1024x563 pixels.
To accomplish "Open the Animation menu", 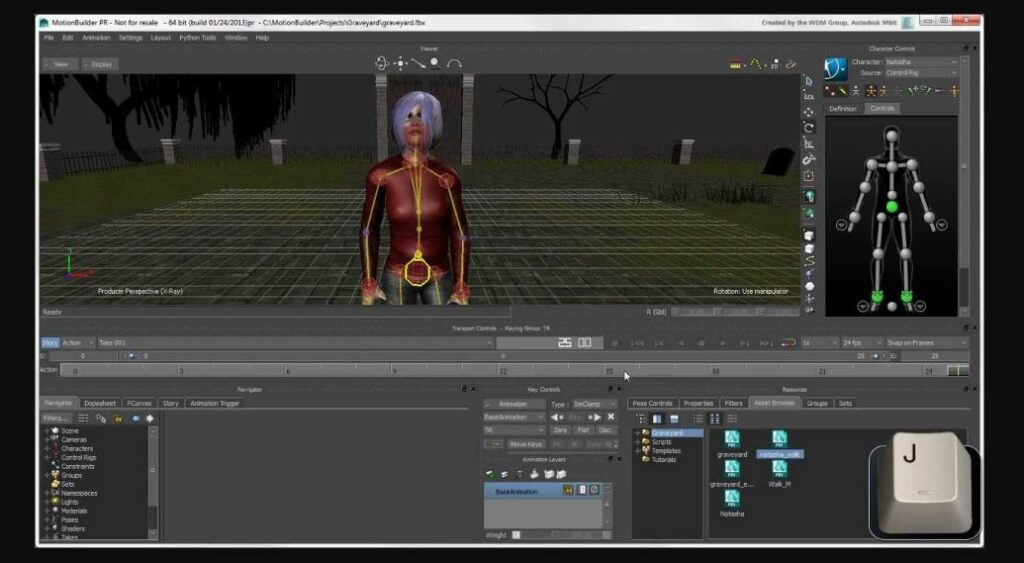I will 96,38.
